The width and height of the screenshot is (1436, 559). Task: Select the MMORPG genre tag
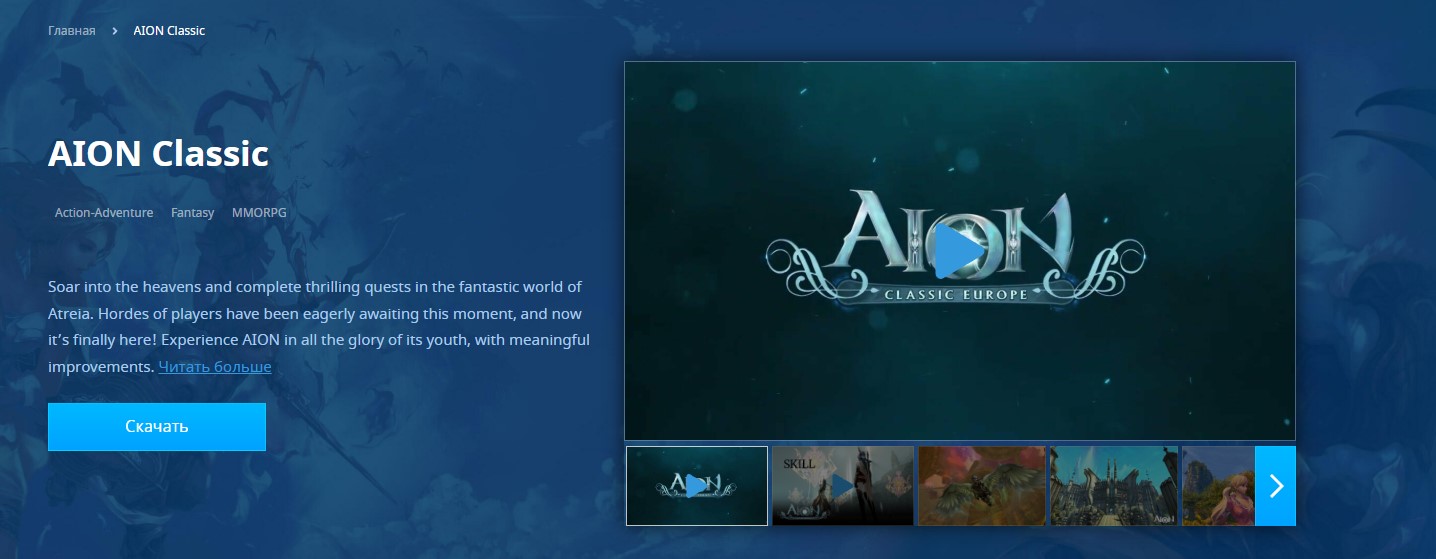[259, 213]
